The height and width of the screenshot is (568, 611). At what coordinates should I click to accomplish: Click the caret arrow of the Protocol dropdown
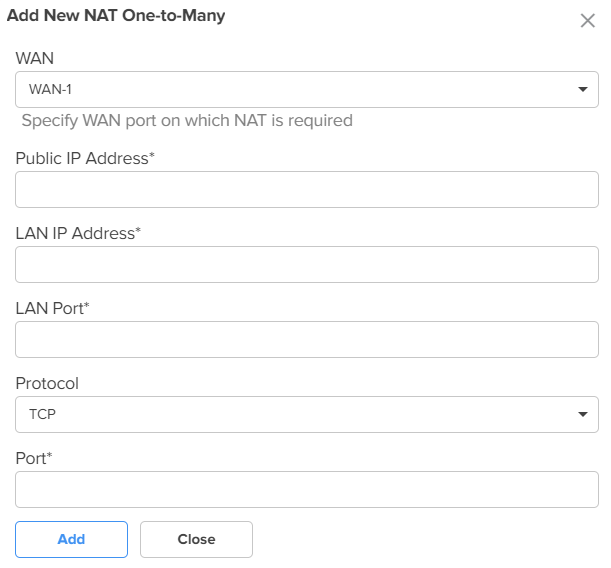[x=583, y=414]
